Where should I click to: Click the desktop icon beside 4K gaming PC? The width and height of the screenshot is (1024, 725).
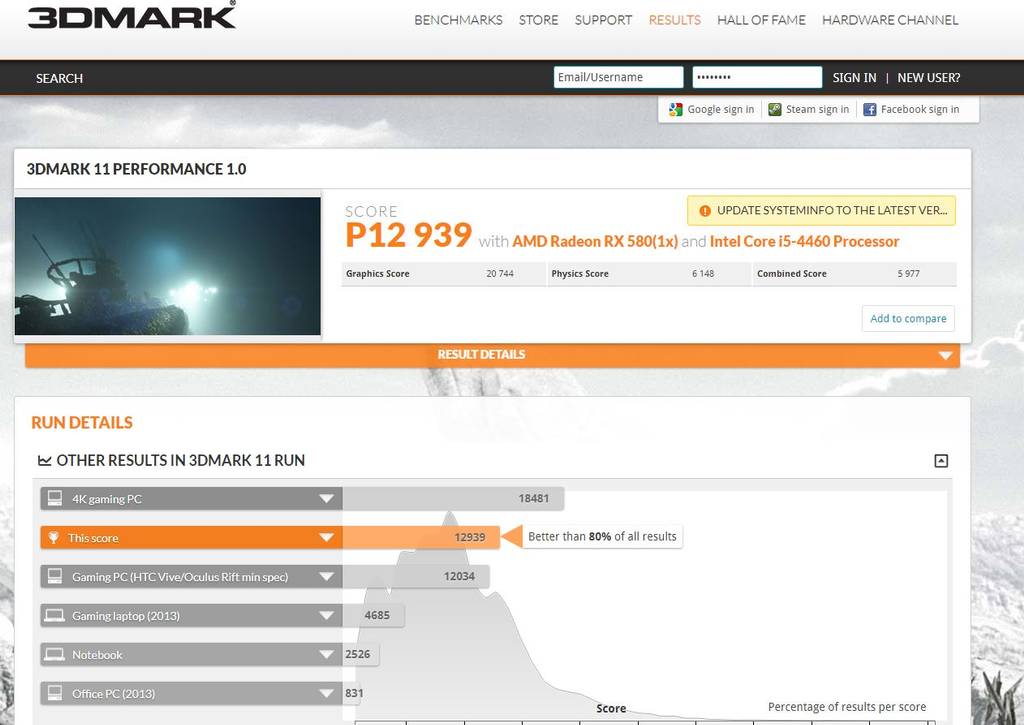pos(55,498)
